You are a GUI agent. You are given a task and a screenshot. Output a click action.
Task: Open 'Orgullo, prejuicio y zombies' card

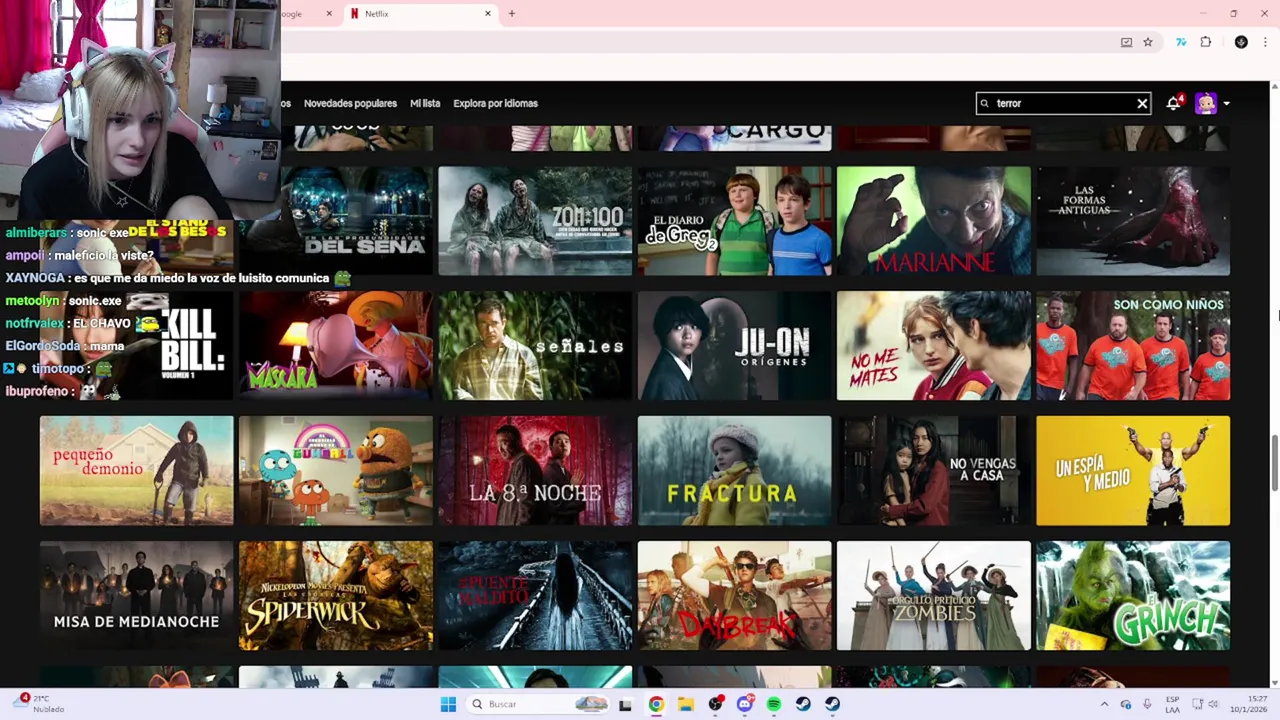(x=933, y=596)
